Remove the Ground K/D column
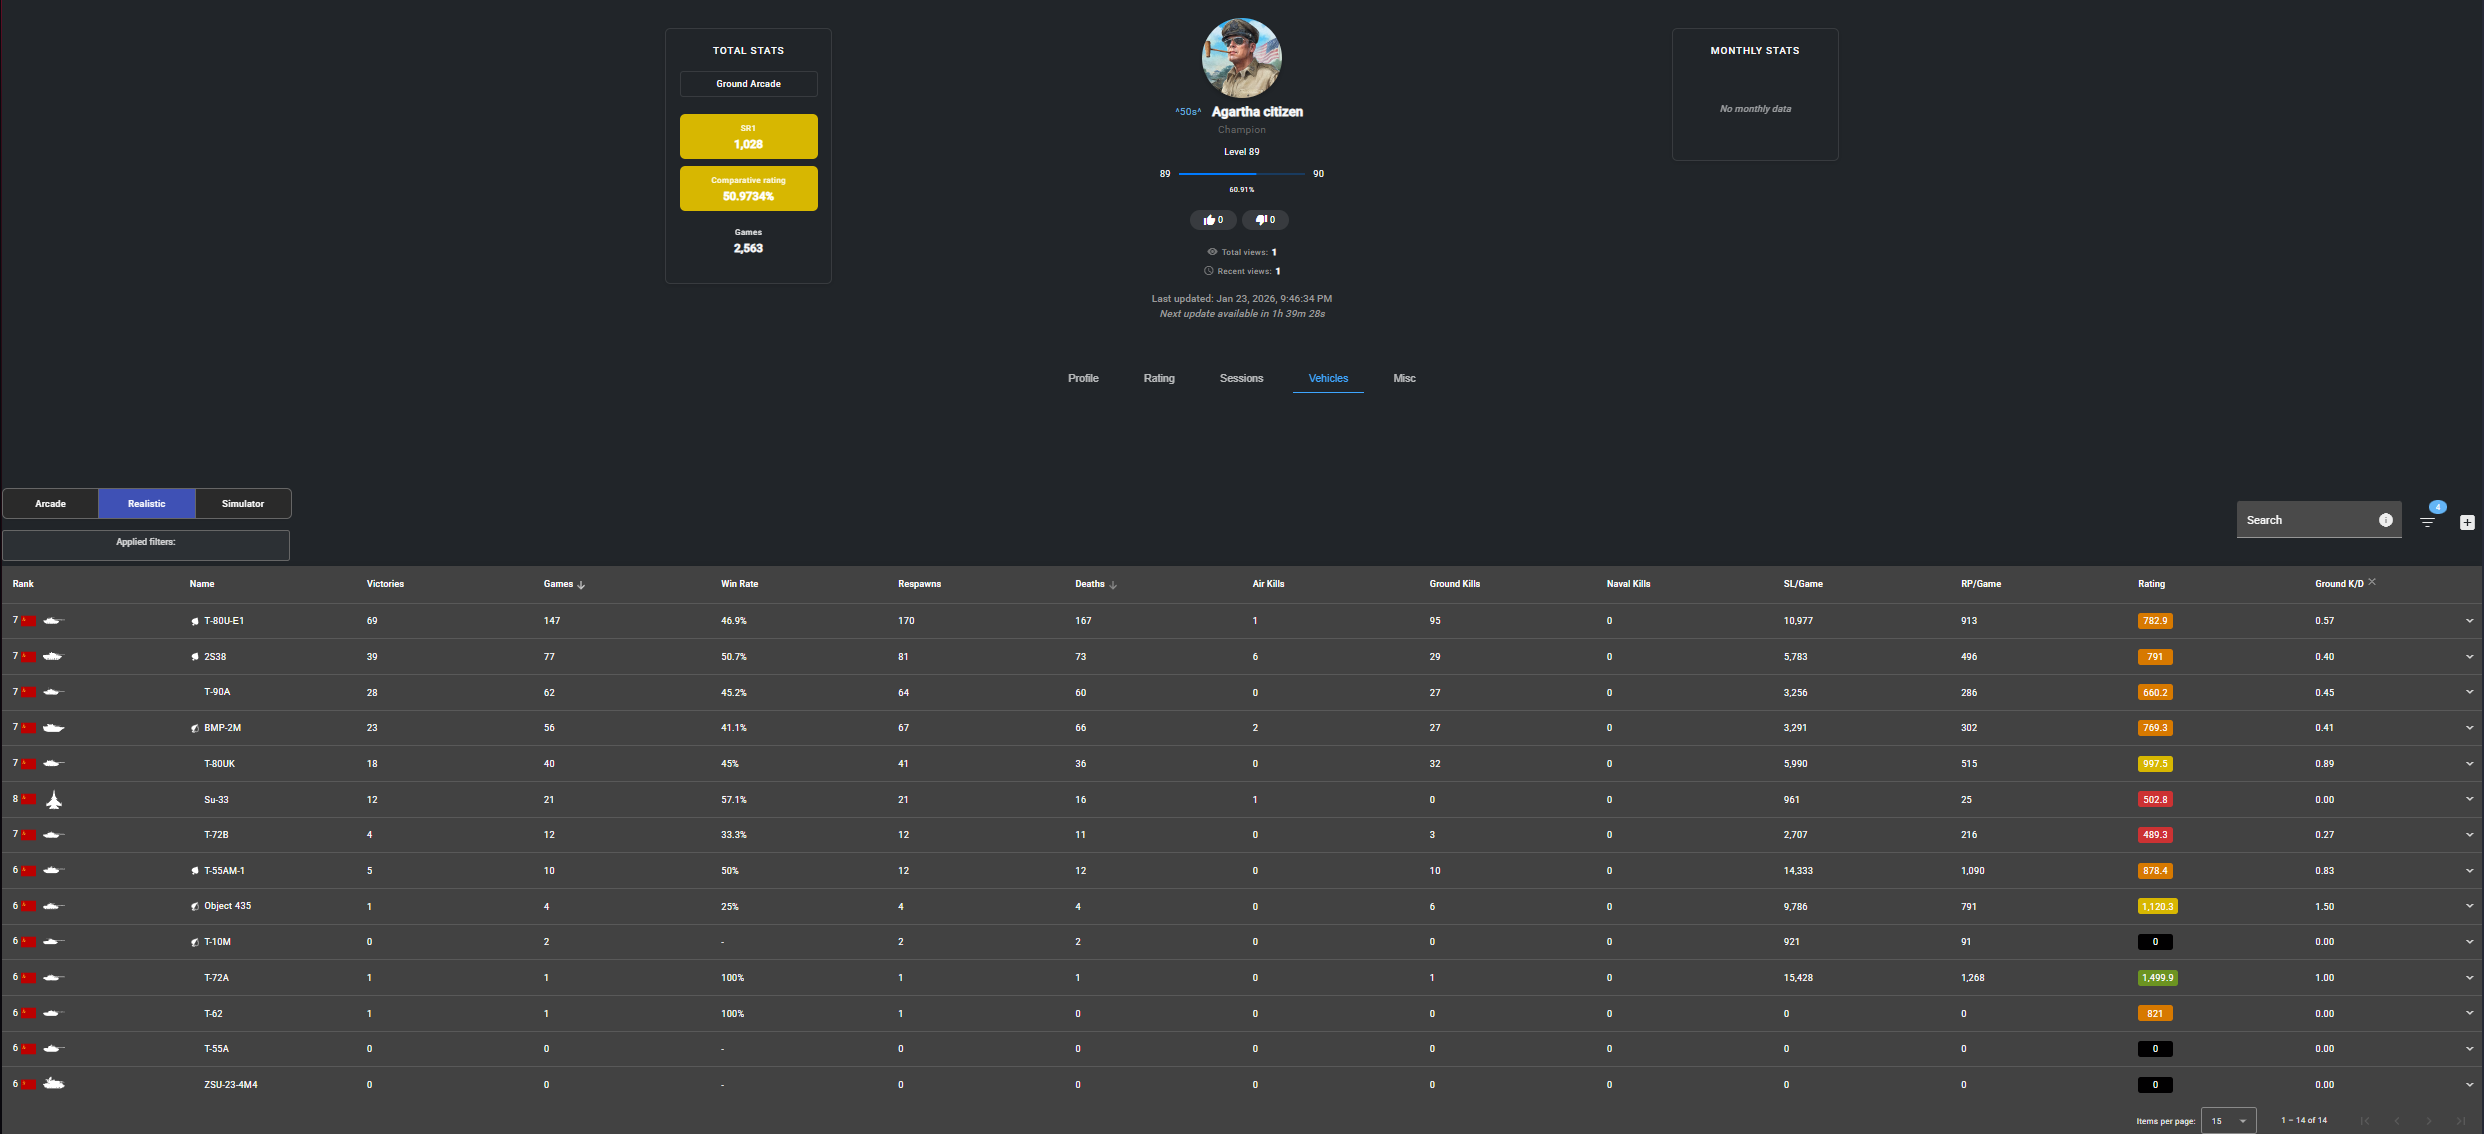The width and height of the screenshot is (2484, 1134). [2372, 582]
